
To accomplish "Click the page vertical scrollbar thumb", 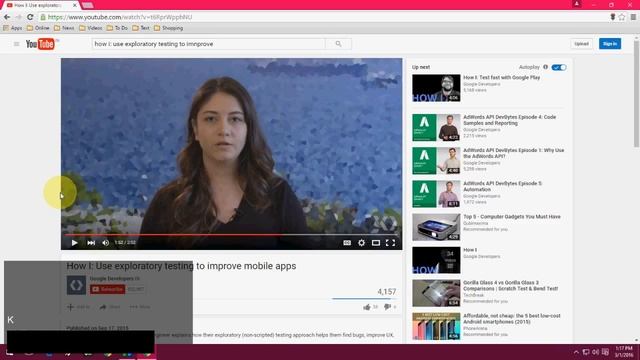I will [x=636, y=93].
